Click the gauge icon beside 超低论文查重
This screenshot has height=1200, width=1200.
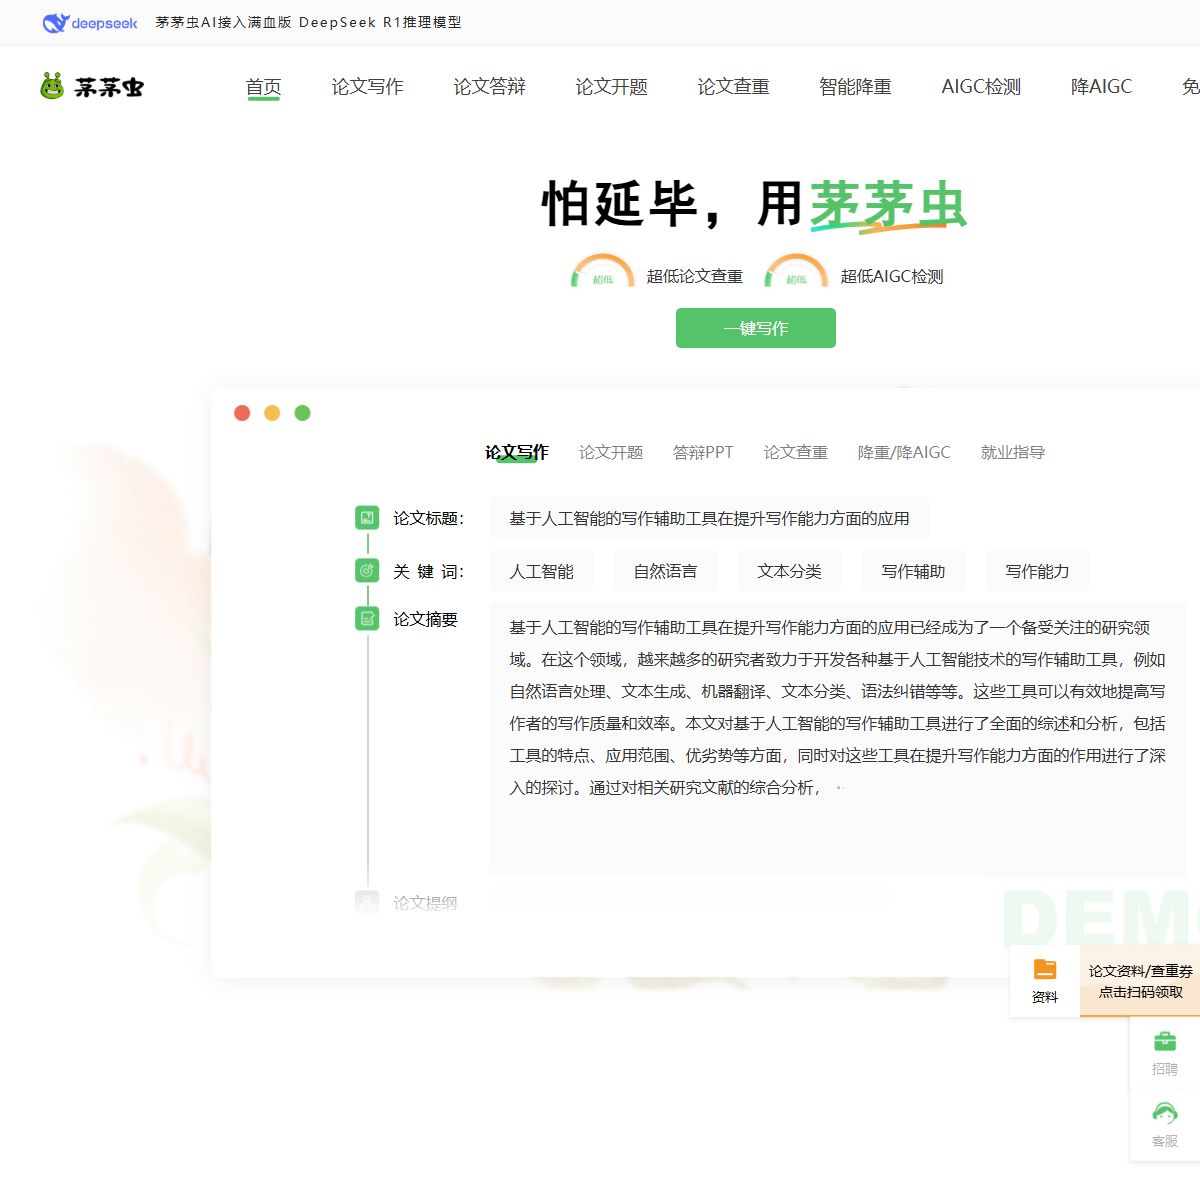602,272
